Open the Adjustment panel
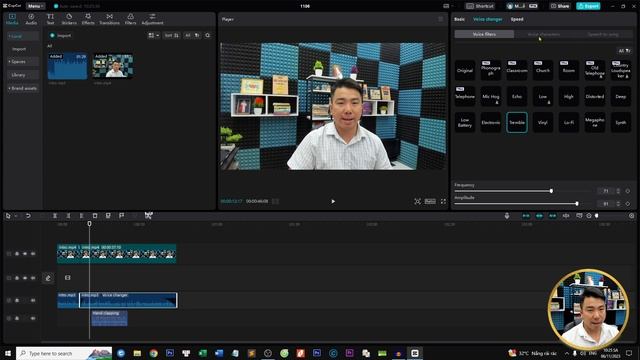 click(x=152, y=19)
